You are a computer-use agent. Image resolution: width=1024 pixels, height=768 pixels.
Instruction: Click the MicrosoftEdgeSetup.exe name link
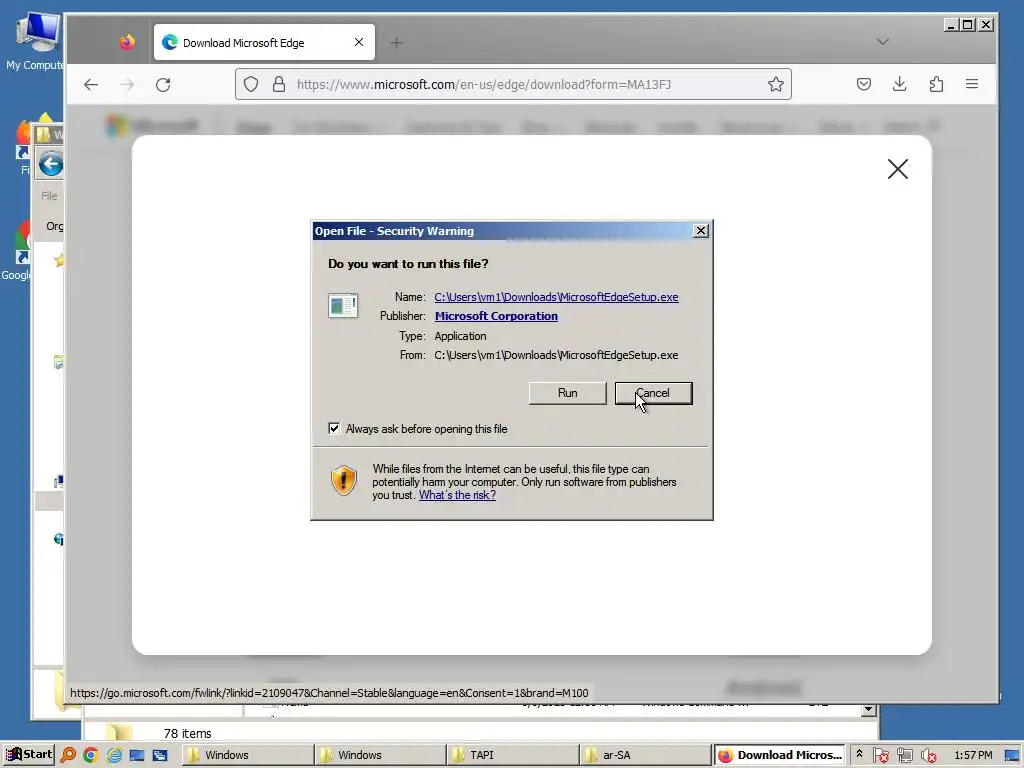pyautogui.click(x=556, y=297)
